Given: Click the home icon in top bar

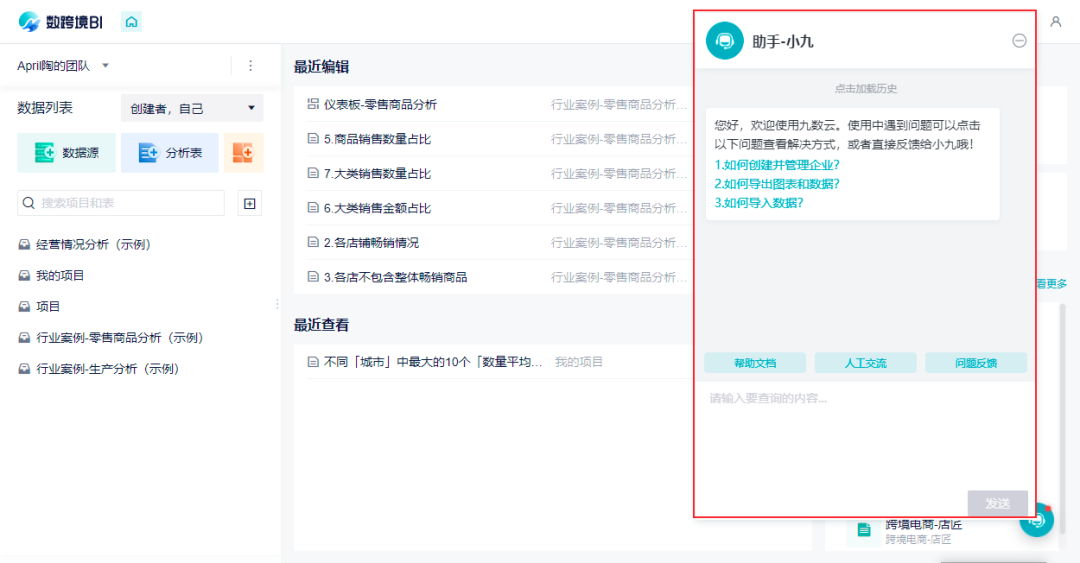Looking at the screenshot, I should (131, 22).
